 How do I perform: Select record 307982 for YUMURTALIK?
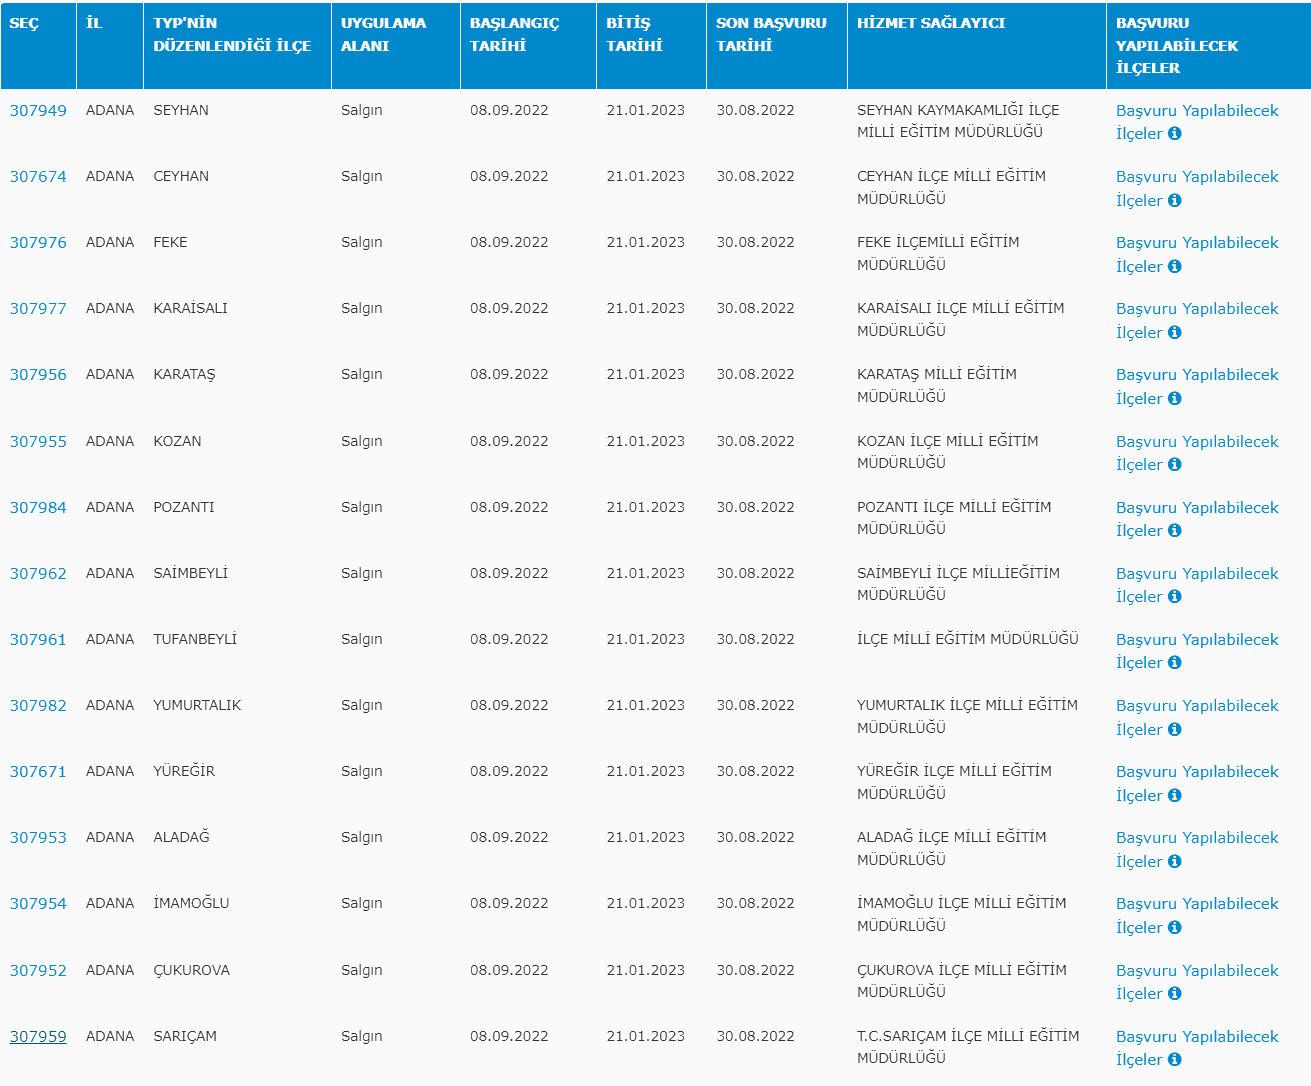[x=38, y=706]
